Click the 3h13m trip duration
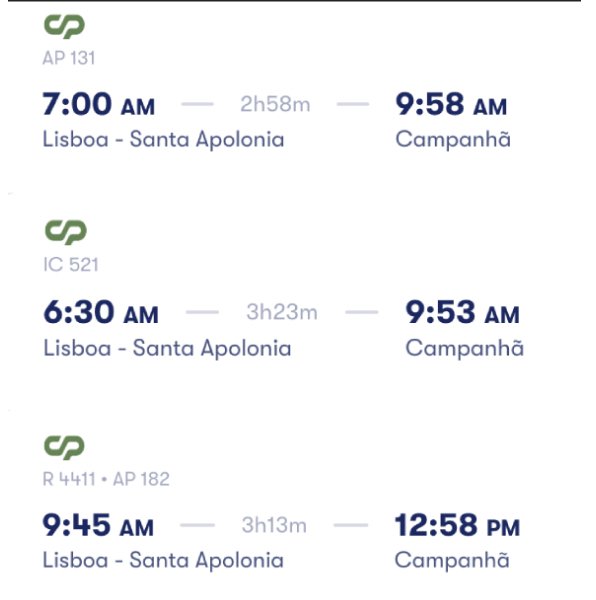The height and width of the screenshot is (600, 596). coord(274,525)
